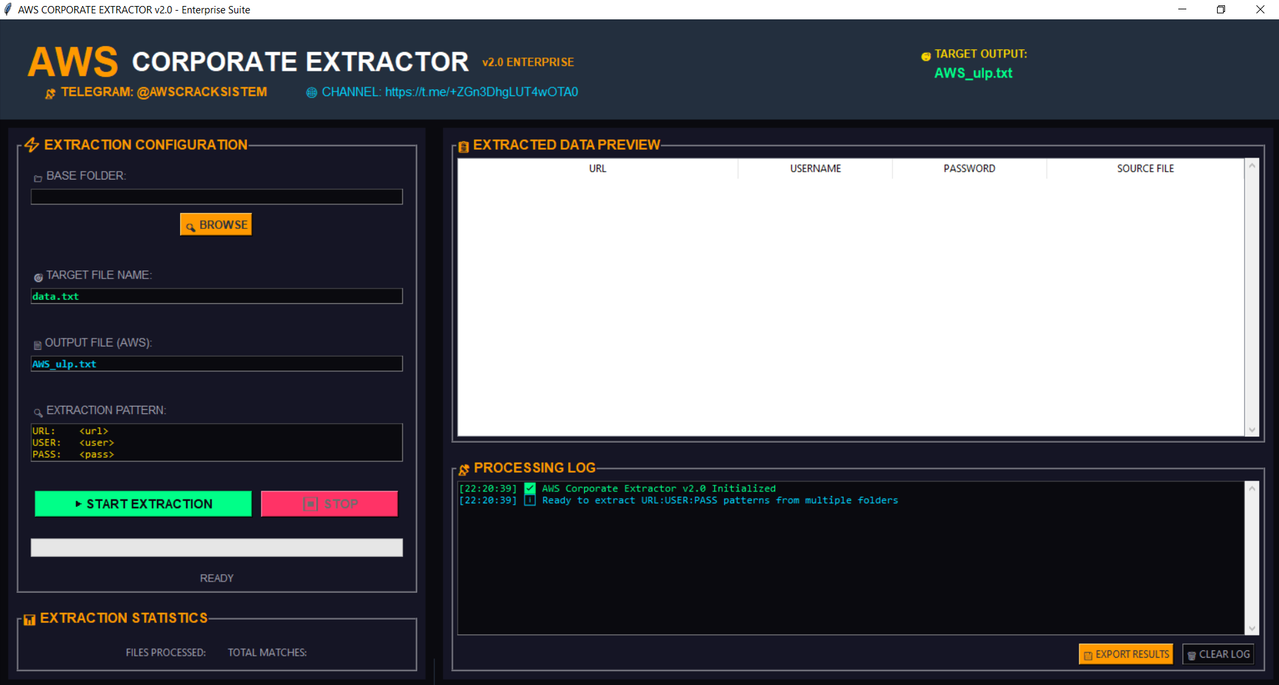The image size is (1279, 685).
Task: Click data preview scrollbar down arrow
Action: [x=1251, y=430]
